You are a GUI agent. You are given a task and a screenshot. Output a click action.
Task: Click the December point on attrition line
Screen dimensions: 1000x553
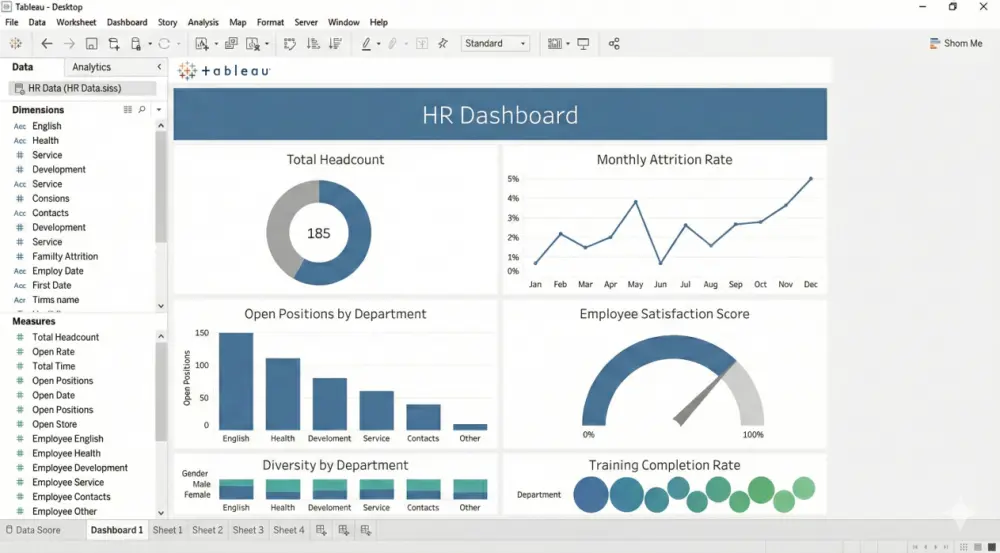811,179
